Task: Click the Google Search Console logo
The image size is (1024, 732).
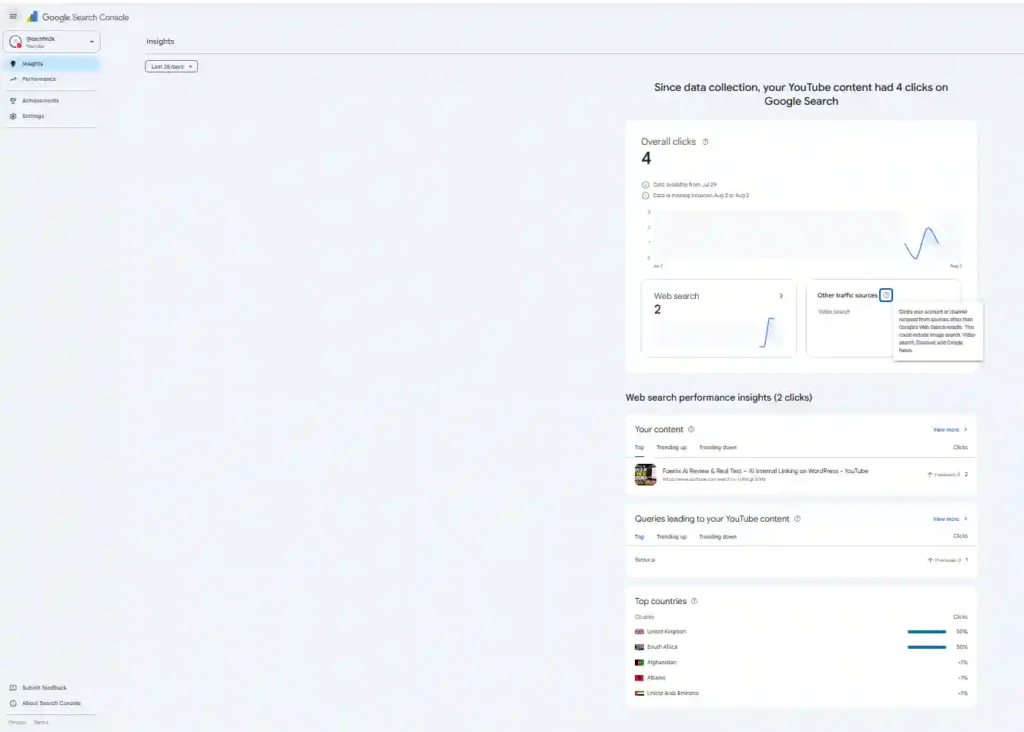Action: tap(78, 17)
